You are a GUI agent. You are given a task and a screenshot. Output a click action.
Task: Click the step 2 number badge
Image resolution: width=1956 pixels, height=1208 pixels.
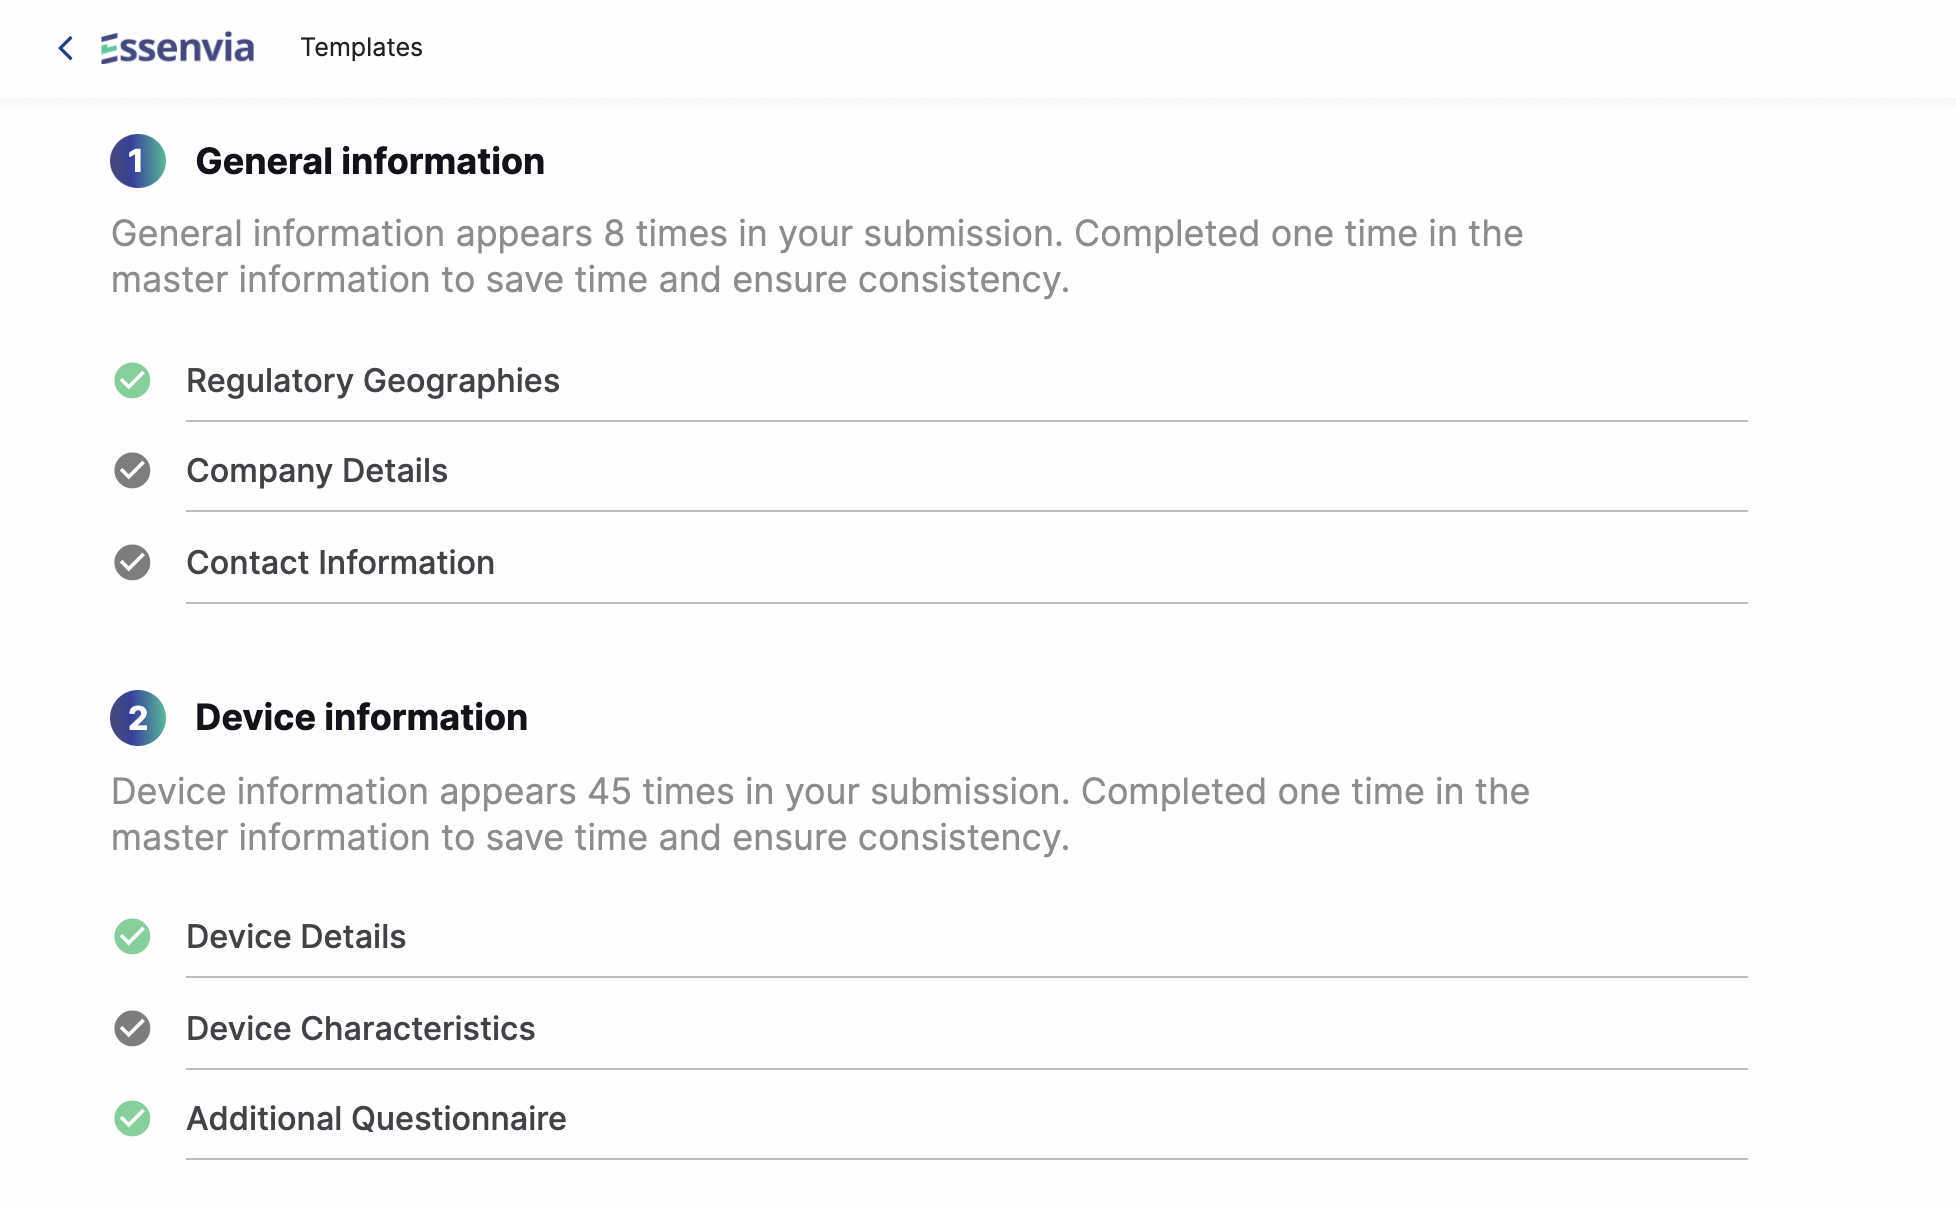pos(138,718)
